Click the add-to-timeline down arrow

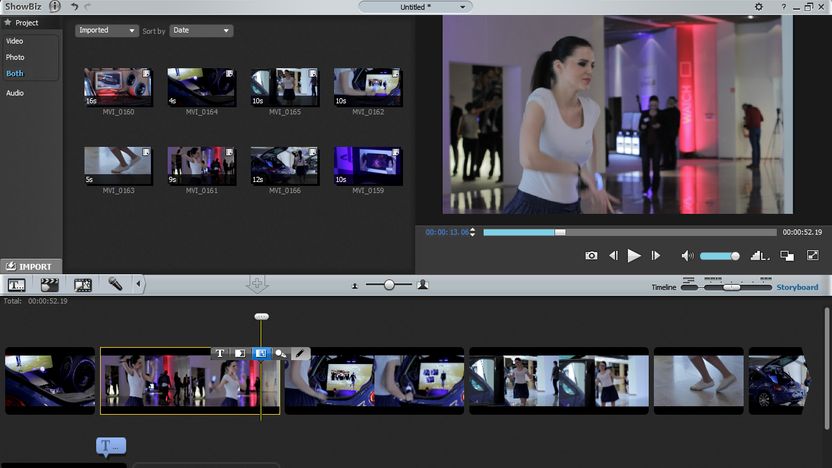[257, 284]
